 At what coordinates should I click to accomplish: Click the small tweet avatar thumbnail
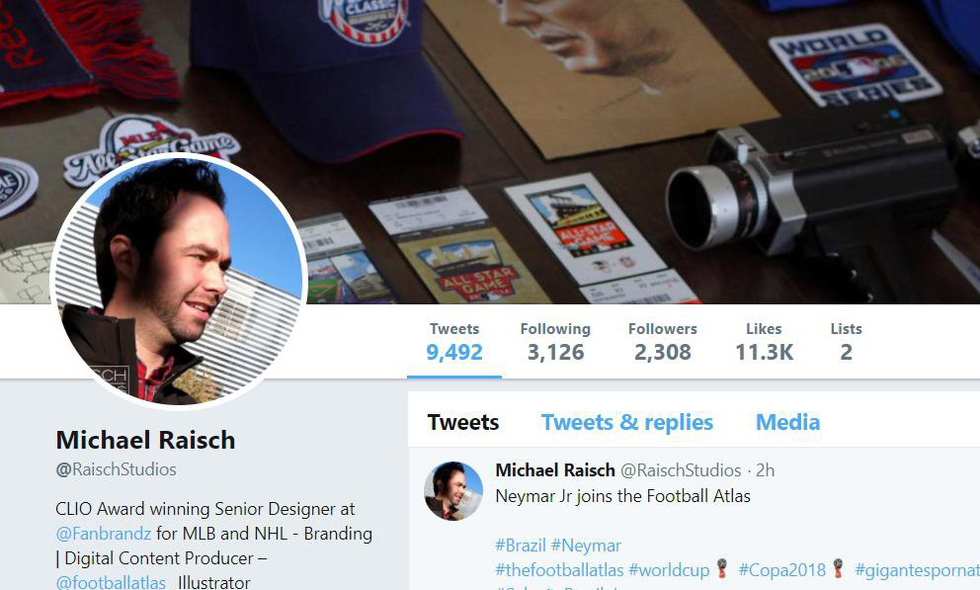454,491
